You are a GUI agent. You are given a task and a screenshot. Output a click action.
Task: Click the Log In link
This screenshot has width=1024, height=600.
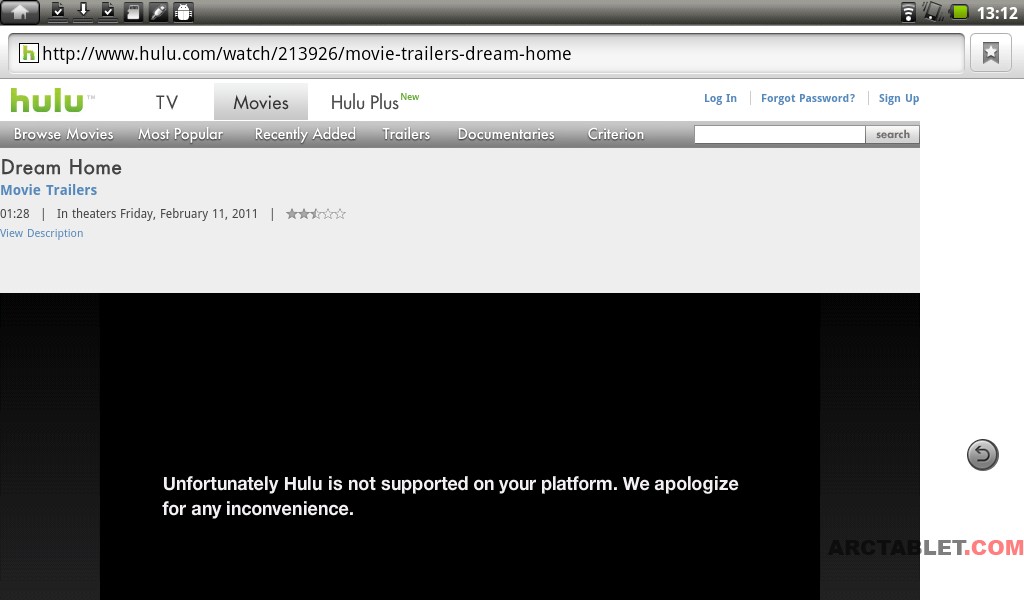[720, 98]
